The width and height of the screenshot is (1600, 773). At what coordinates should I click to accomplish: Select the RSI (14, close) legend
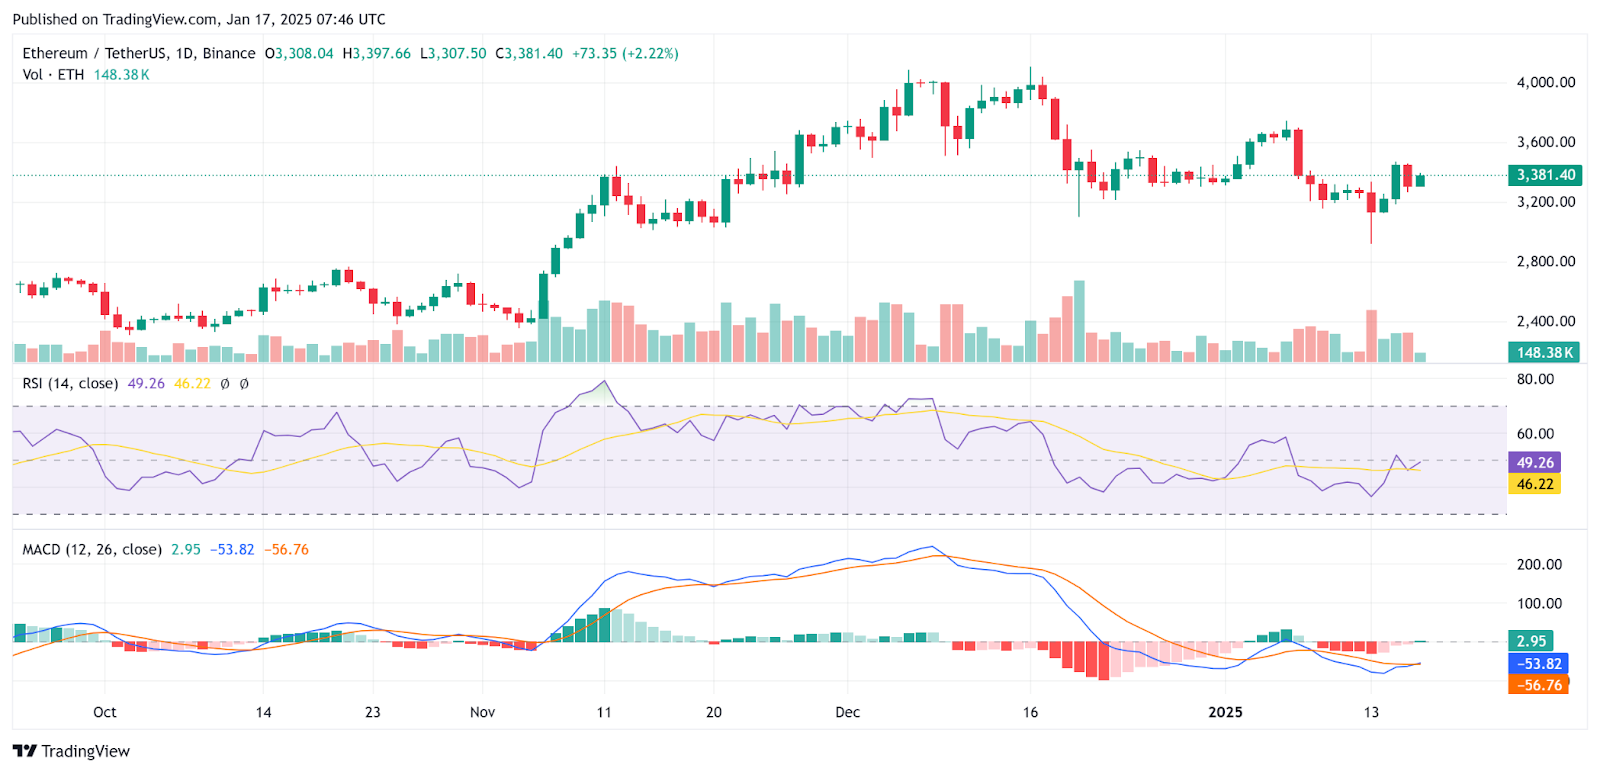[70, 383]
